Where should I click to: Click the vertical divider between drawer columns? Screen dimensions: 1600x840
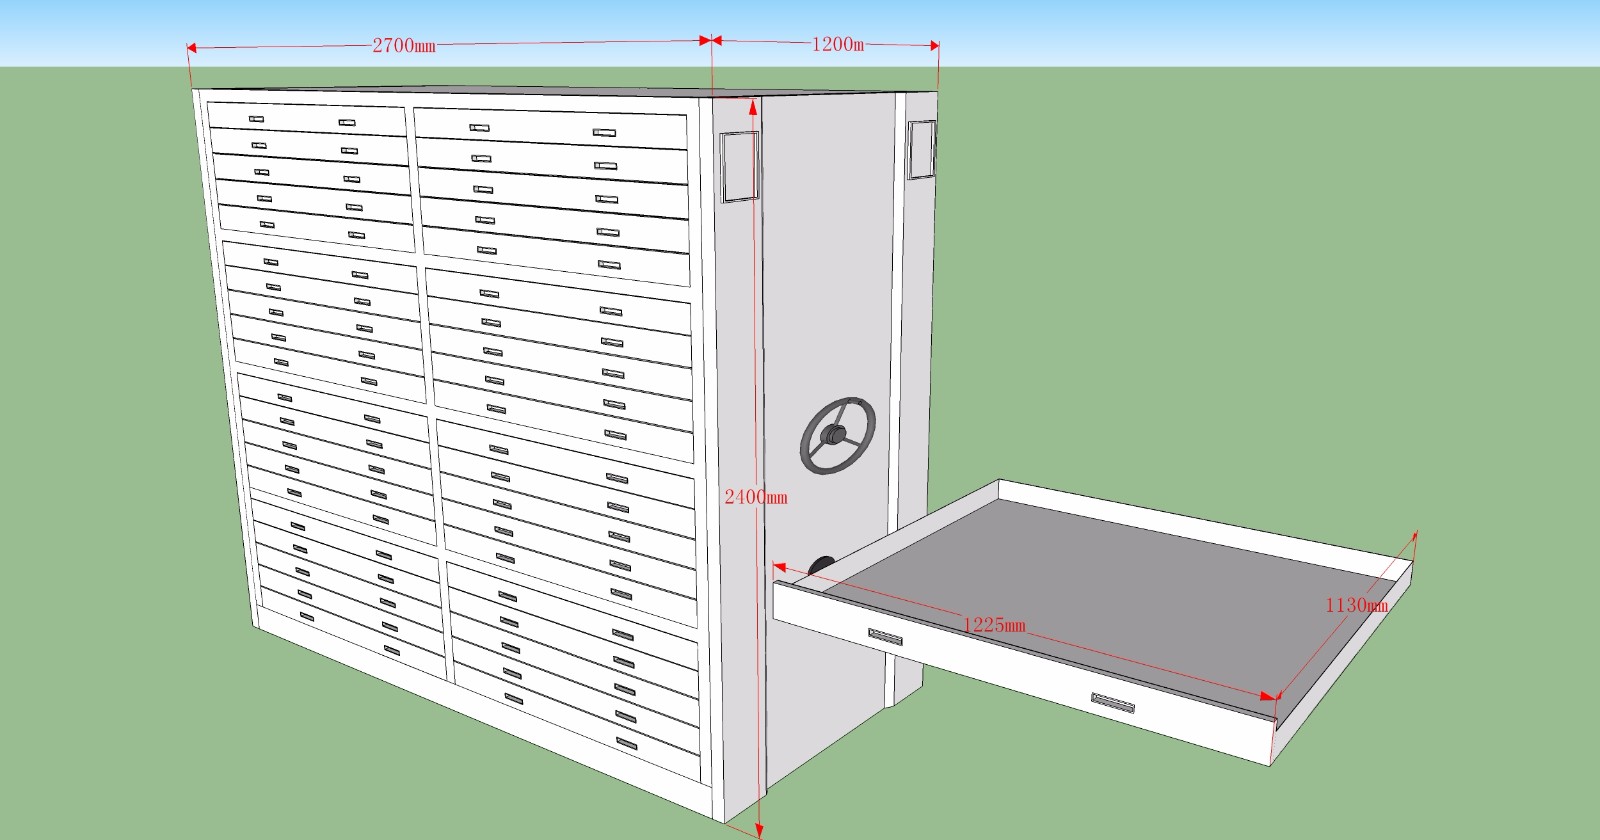[x=430, y=400]
